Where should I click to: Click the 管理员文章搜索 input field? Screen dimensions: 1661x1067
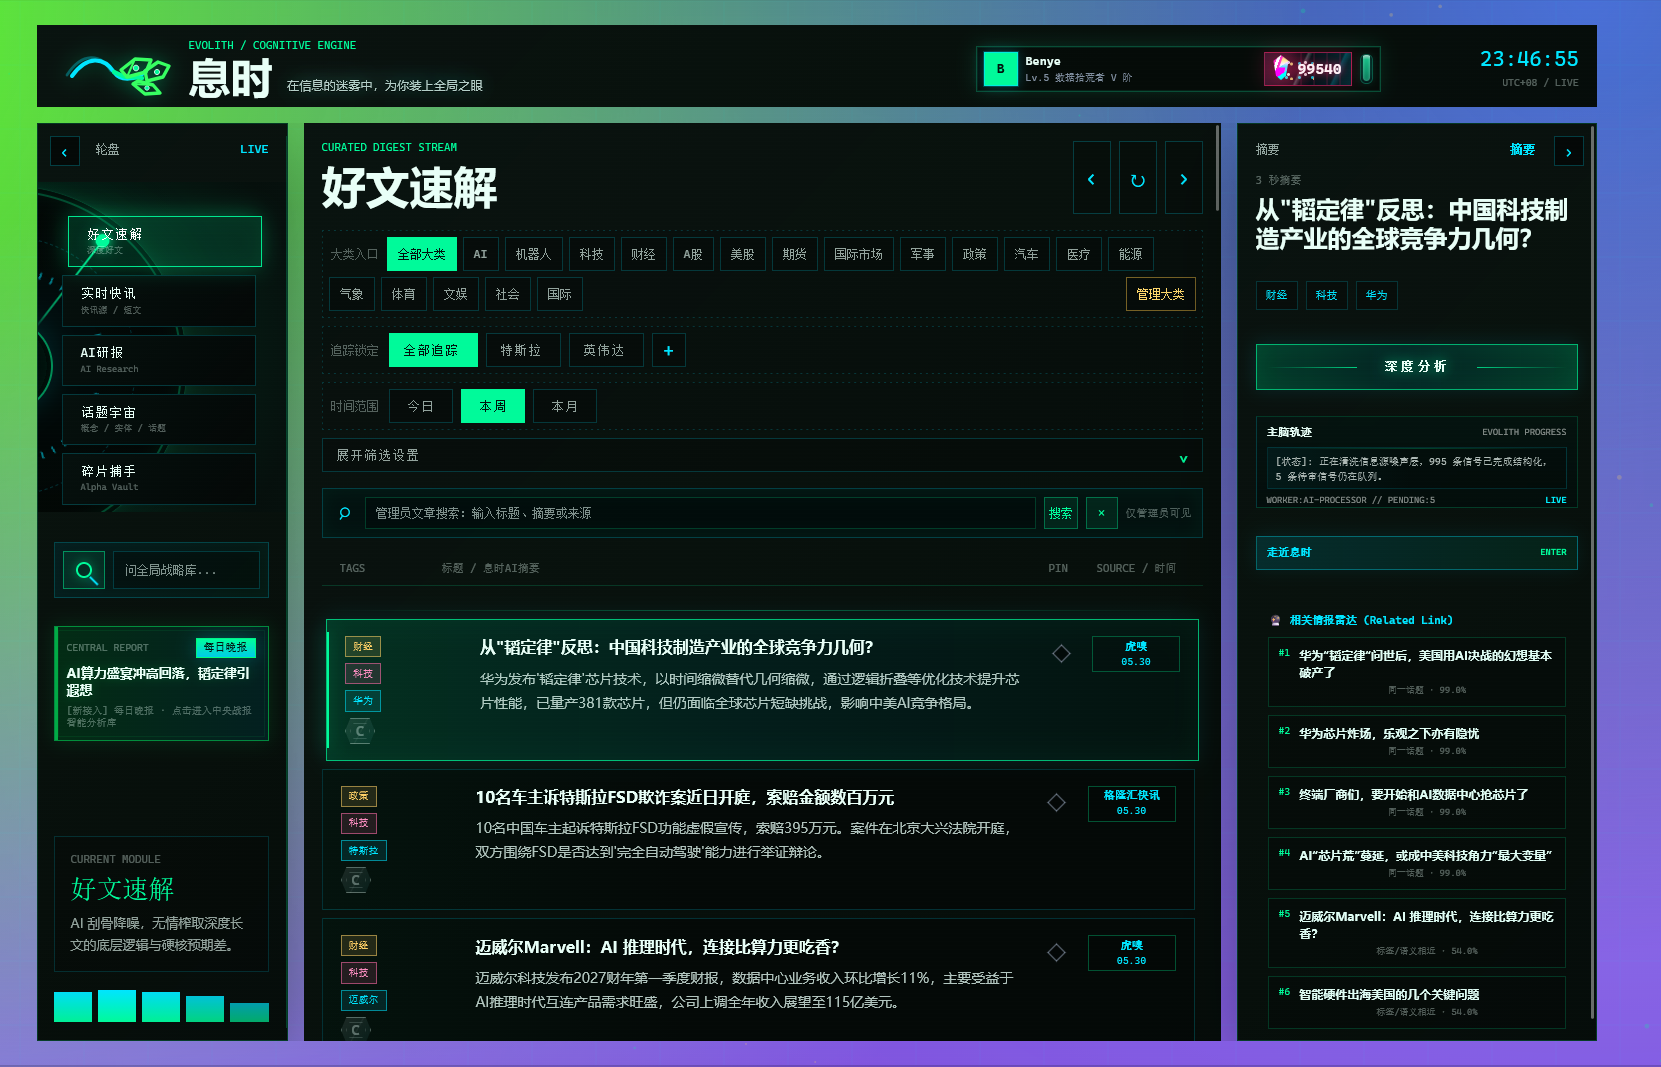coord(699,513)
